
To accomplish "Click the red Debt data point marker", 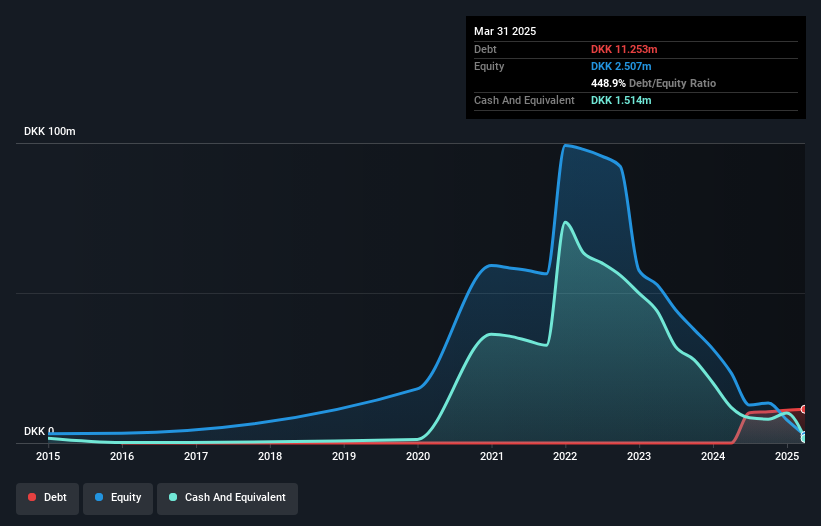I will 804,409.
